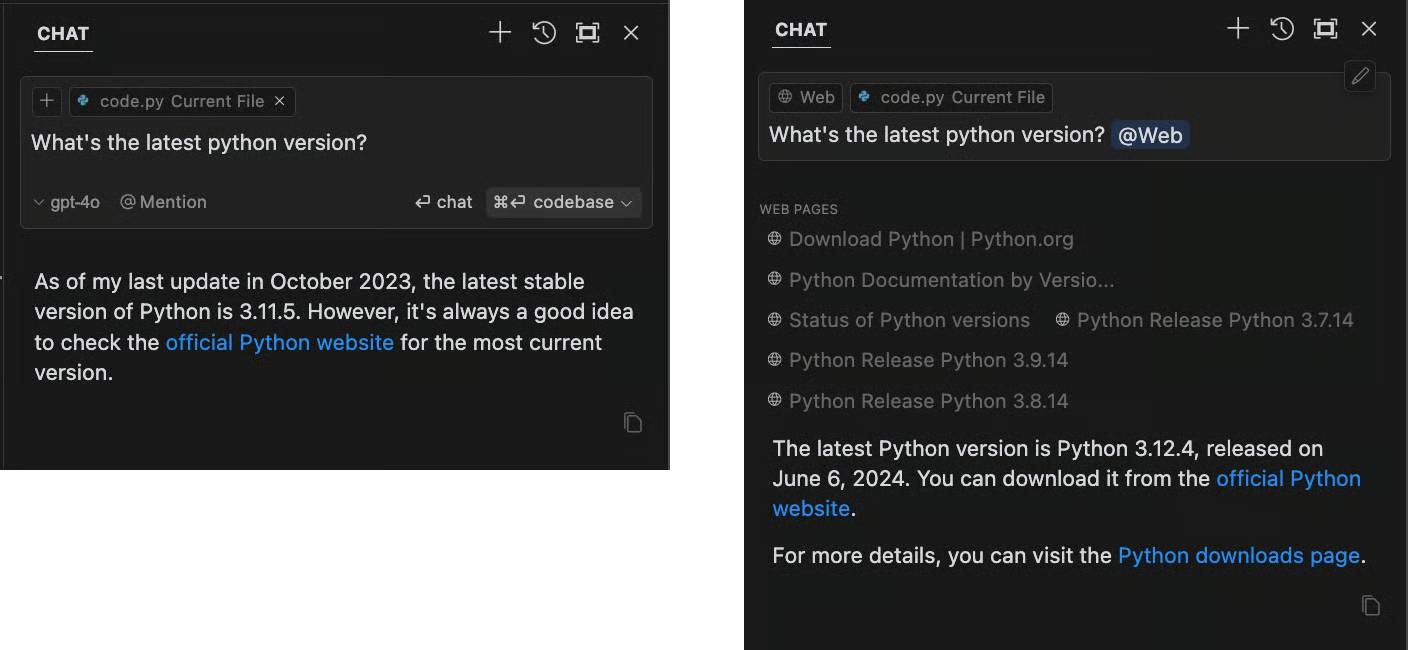1408x650 pixels.
Task: Submit the message with the chat button
Action: tap(443, 202)
